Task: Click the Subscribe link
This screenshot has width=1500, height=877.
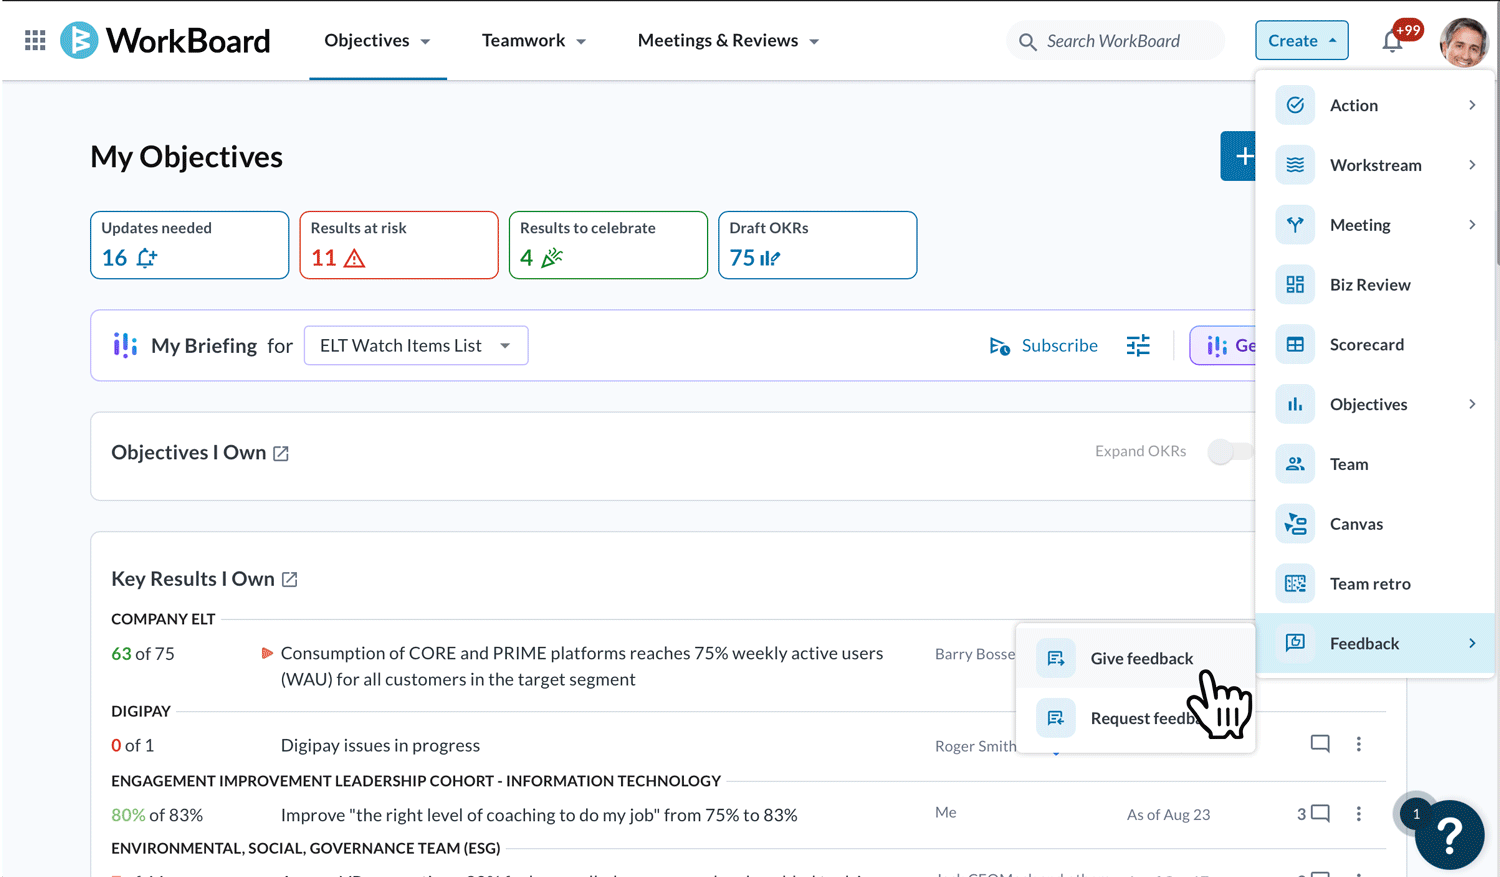Action: pos(1043,346)
